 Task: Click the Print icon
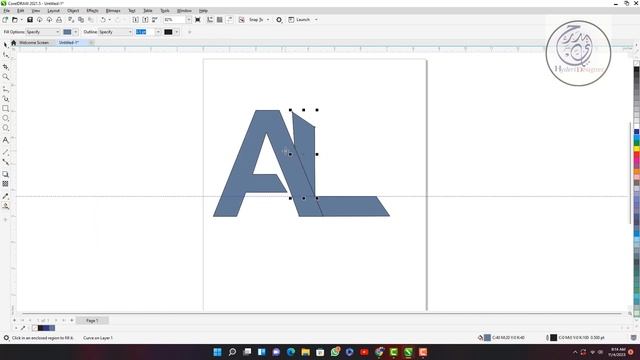(59, 20)
